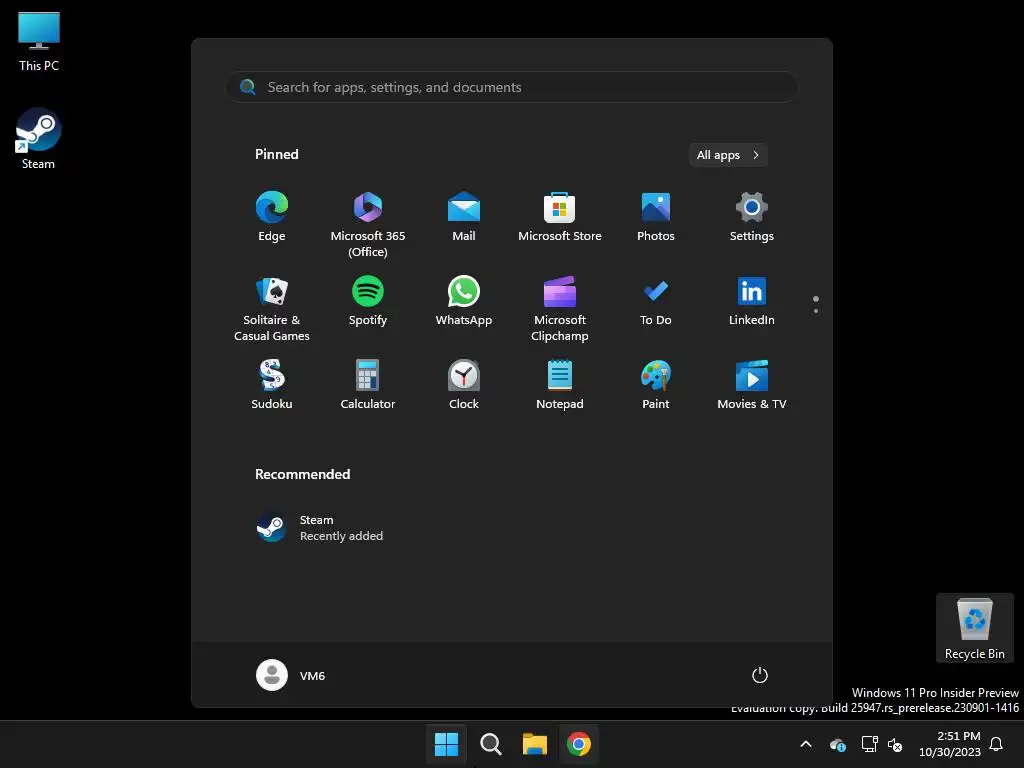Open the power options button
This screenshot has width=1024, height=768.
pyautogui.click(x=760, y=675)
